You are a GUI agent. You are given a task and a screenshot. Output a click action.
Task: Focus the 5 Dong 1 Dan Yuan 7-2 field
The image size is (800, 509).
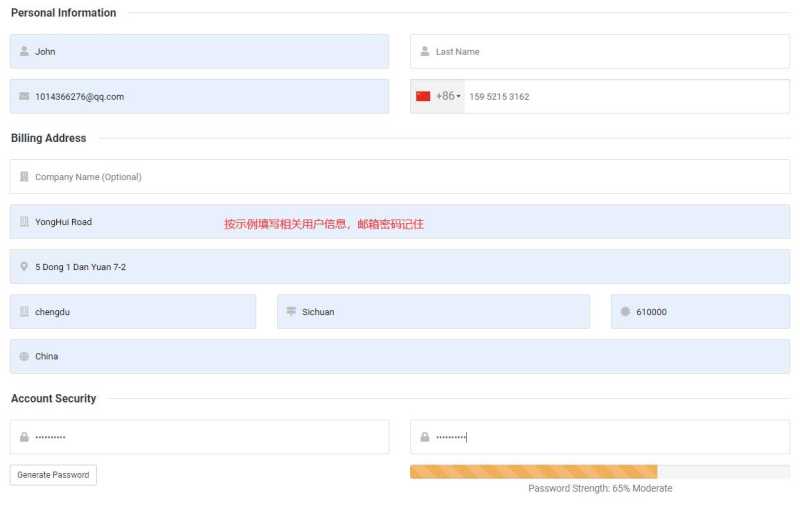(x=400, y=266)
